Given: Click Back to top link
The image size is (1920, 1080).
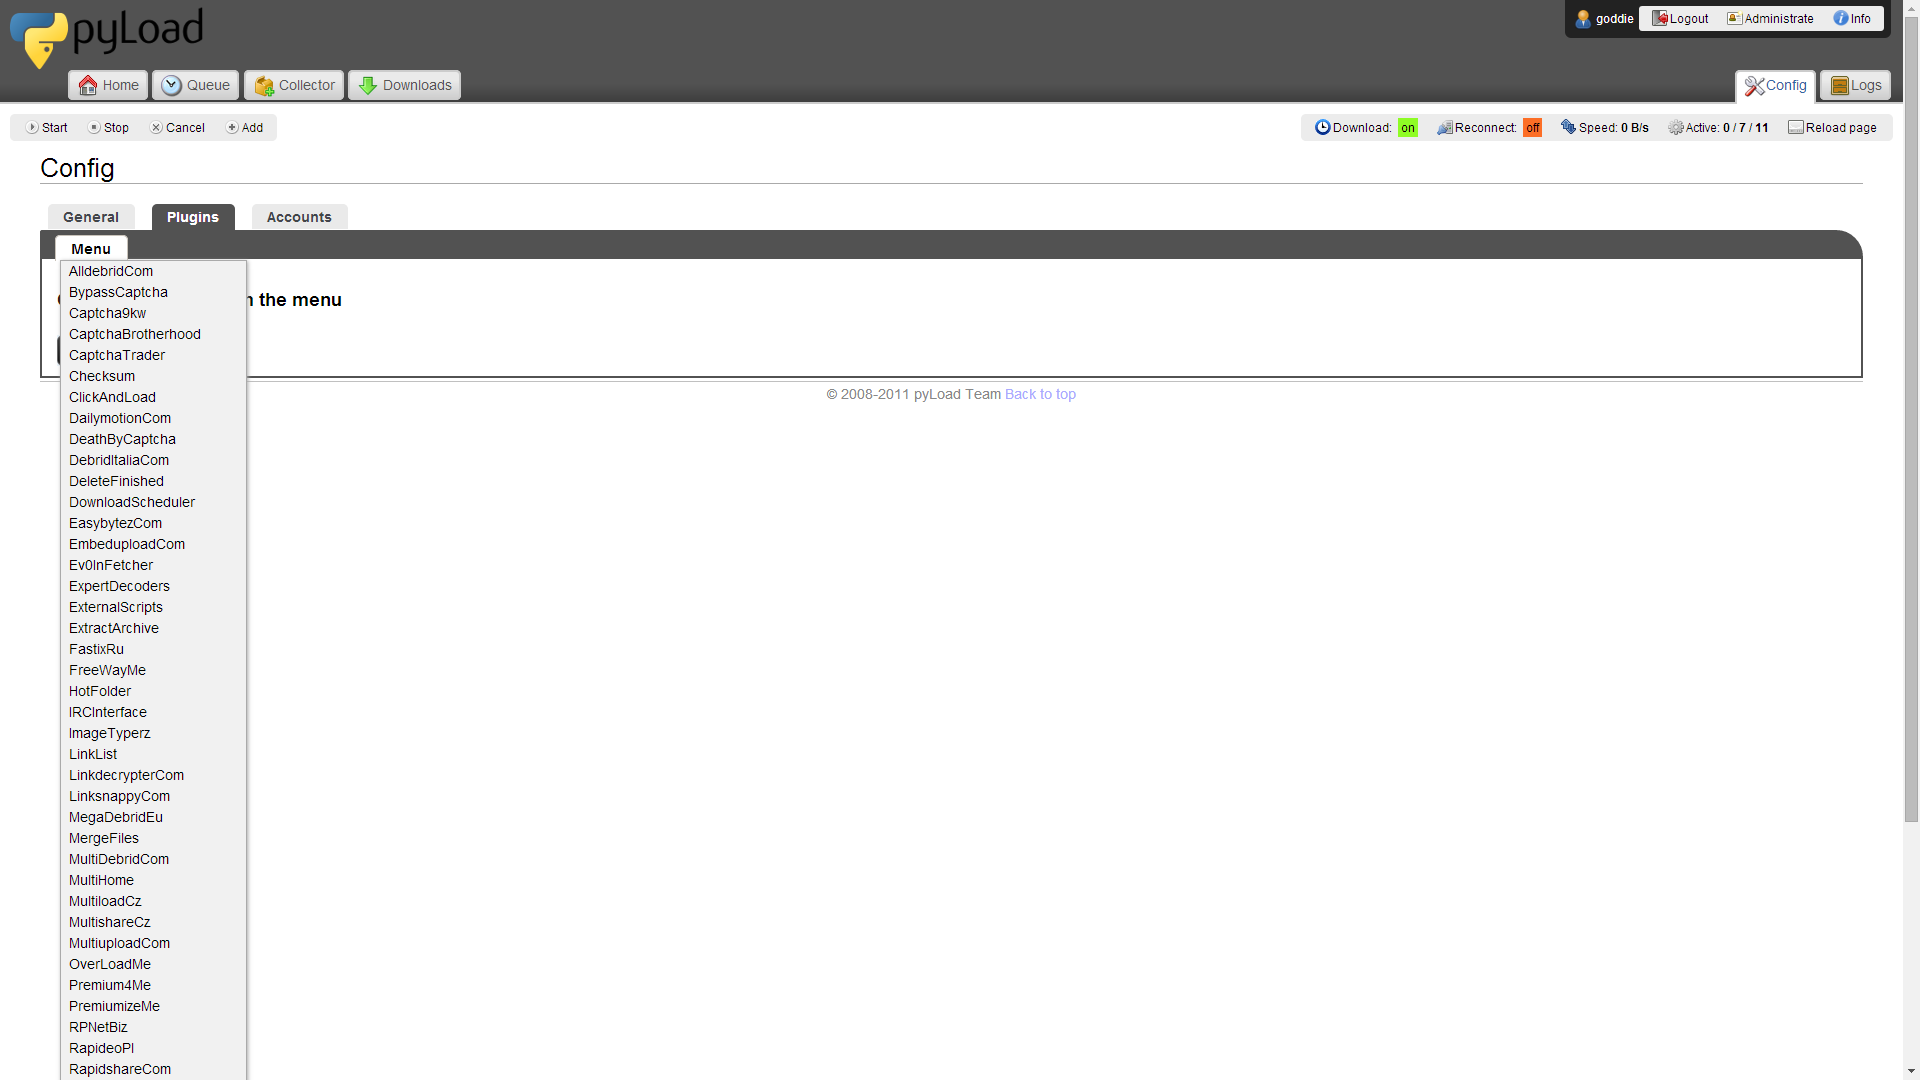Looking at the screenshot, I should click(1040, 393).
